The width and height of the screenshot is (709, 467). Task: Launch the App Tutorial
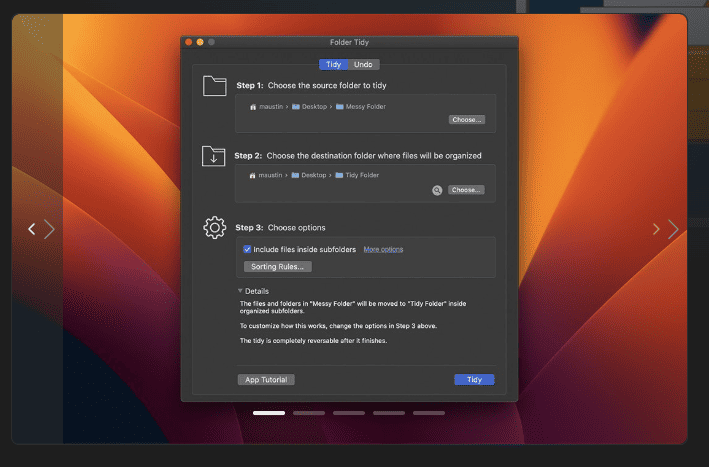click(x=266, y=380)
